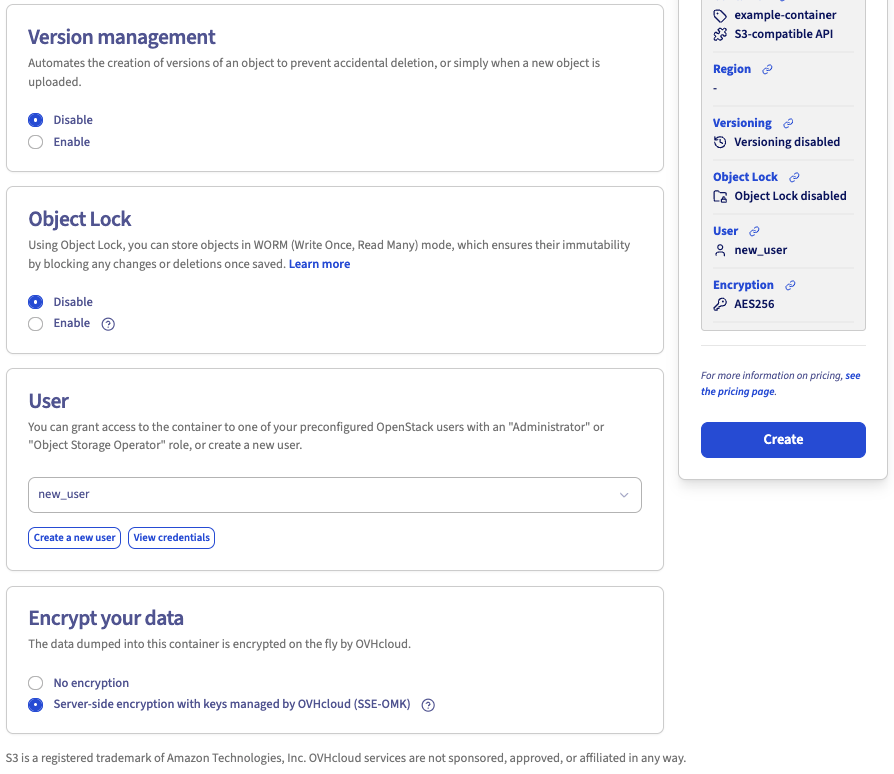Click the Version management section heading
The height and width of the screenshot is (774, 894).
click(121, 37)
